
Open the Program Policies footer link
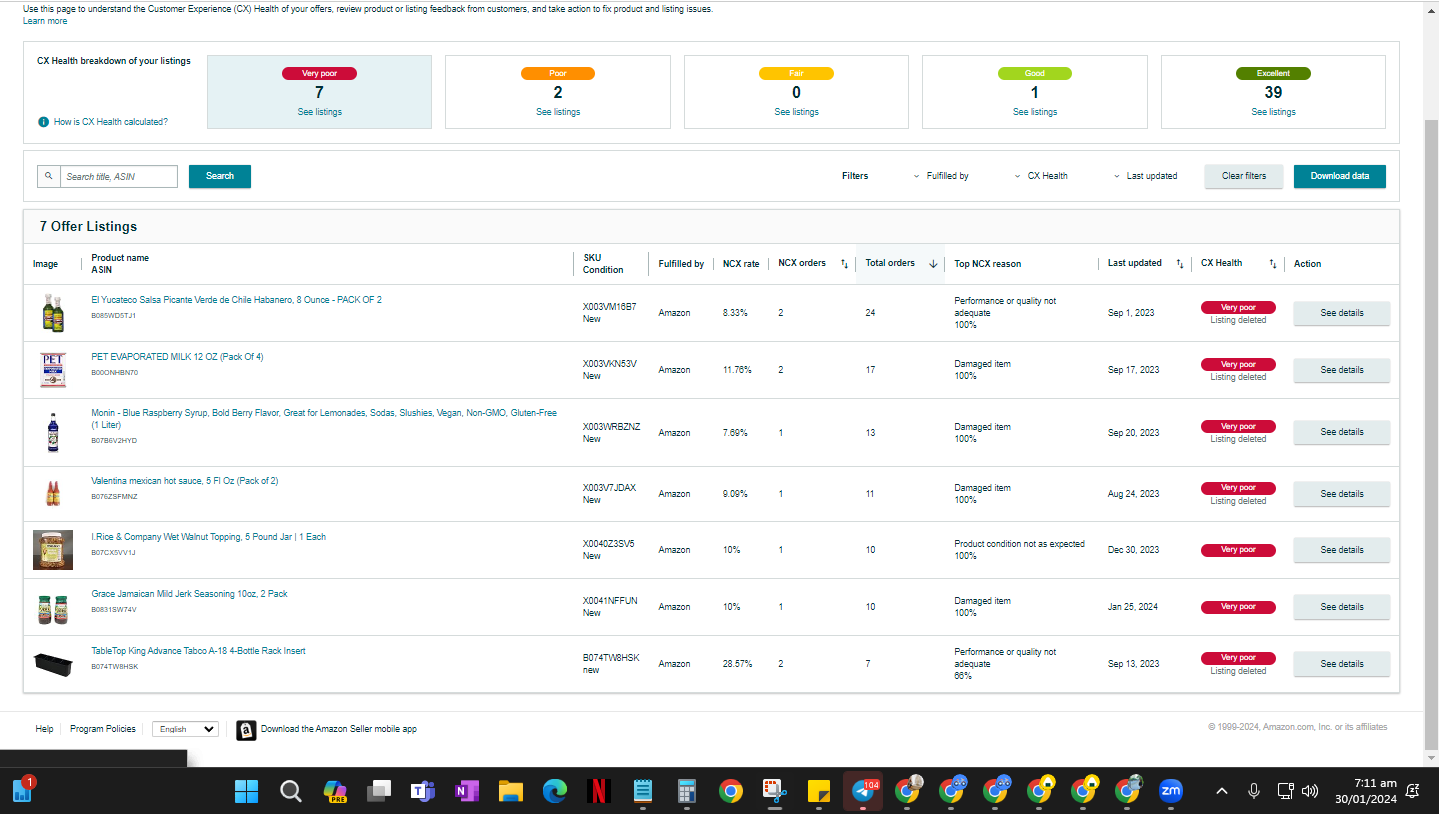point(103,729)
